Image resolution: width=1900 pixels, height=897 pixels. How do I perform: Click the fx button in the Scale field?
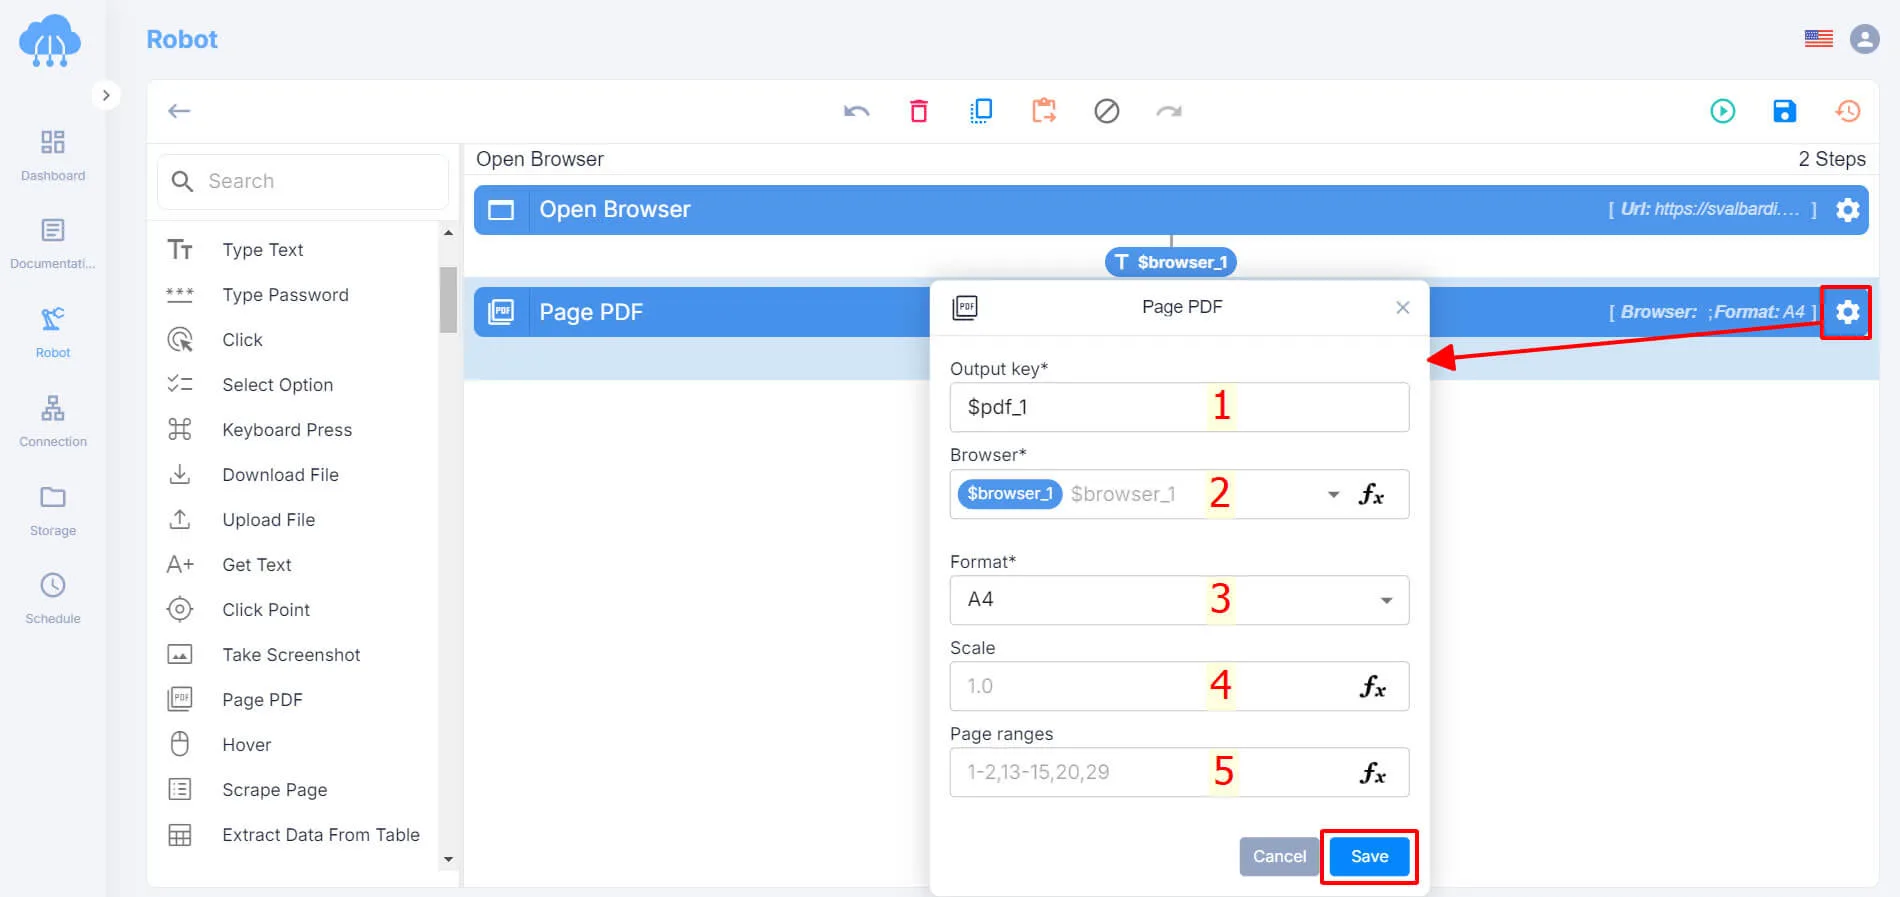[1372, 686]
